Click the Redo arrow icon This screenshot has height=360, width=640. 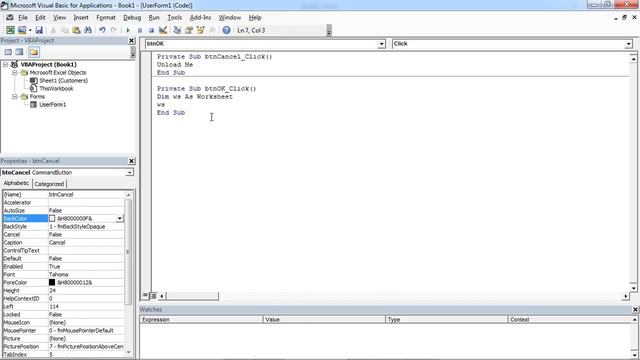click(x=114, y=30)
